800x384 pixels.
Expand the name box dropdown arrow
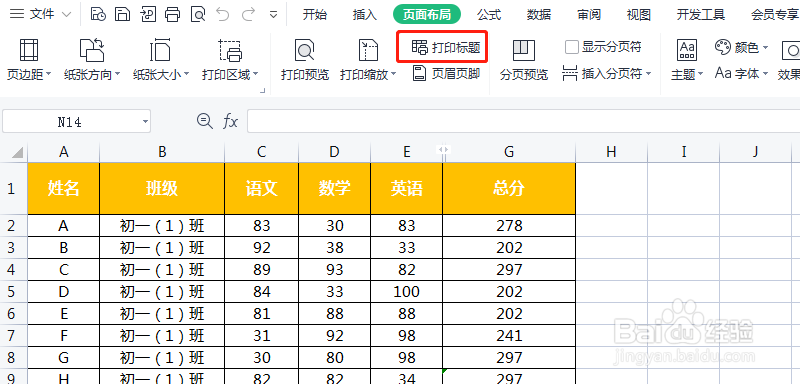coord(145,122)
